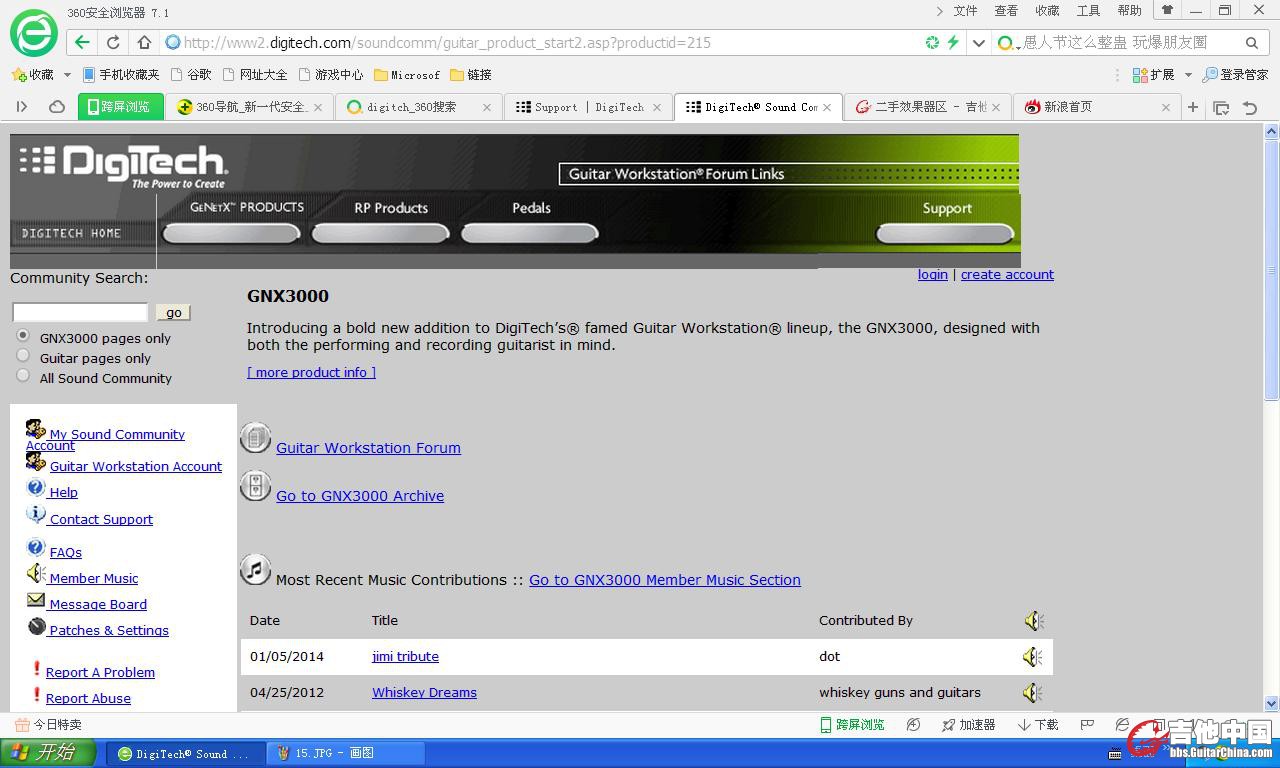Open the 查看 menu
Screen dimensions: 1280x768
click(x=1006, y=11)
